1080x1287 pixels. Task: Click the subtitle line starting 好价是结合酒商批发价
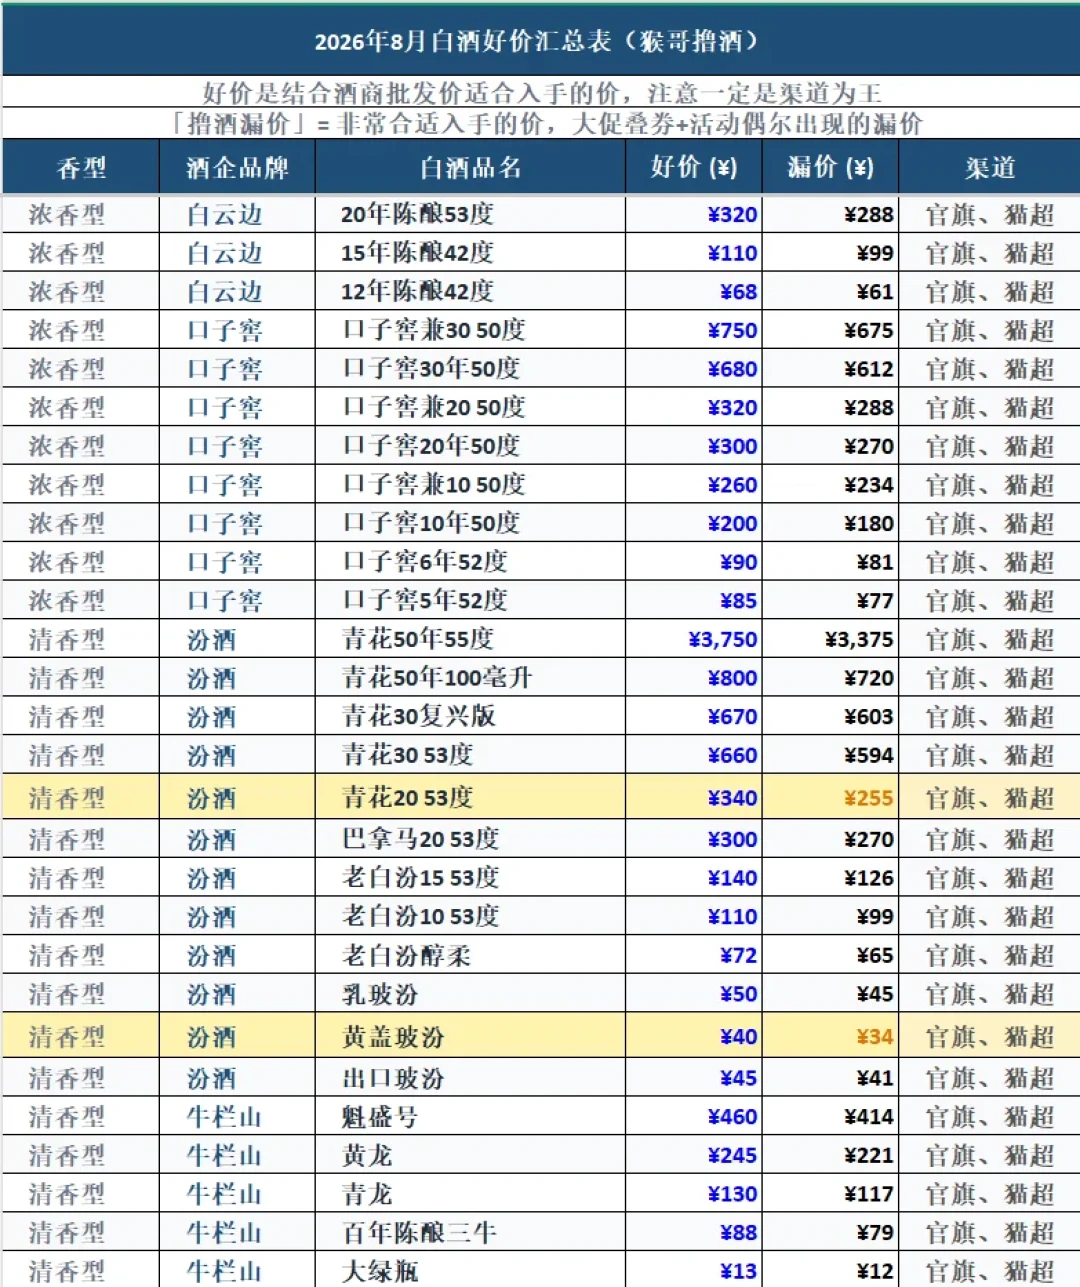point(542,93)
